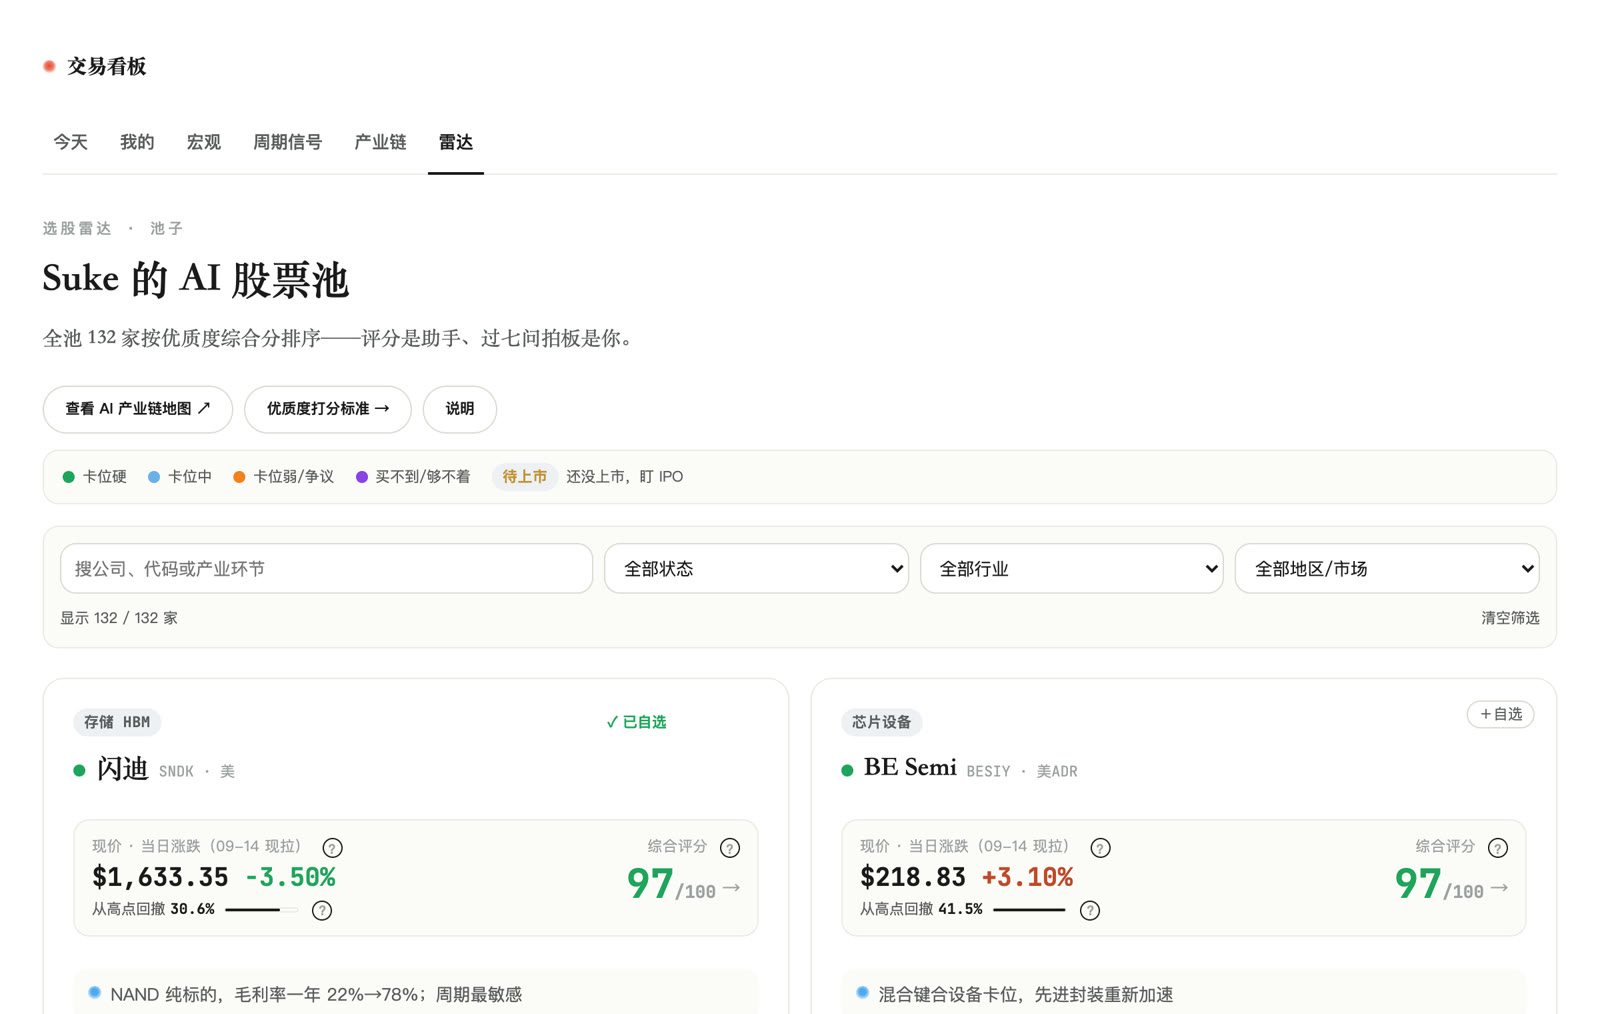
Task: Open help icon next to BE Semi price label
Action: pyautogui.click(x=1100, y=848)
